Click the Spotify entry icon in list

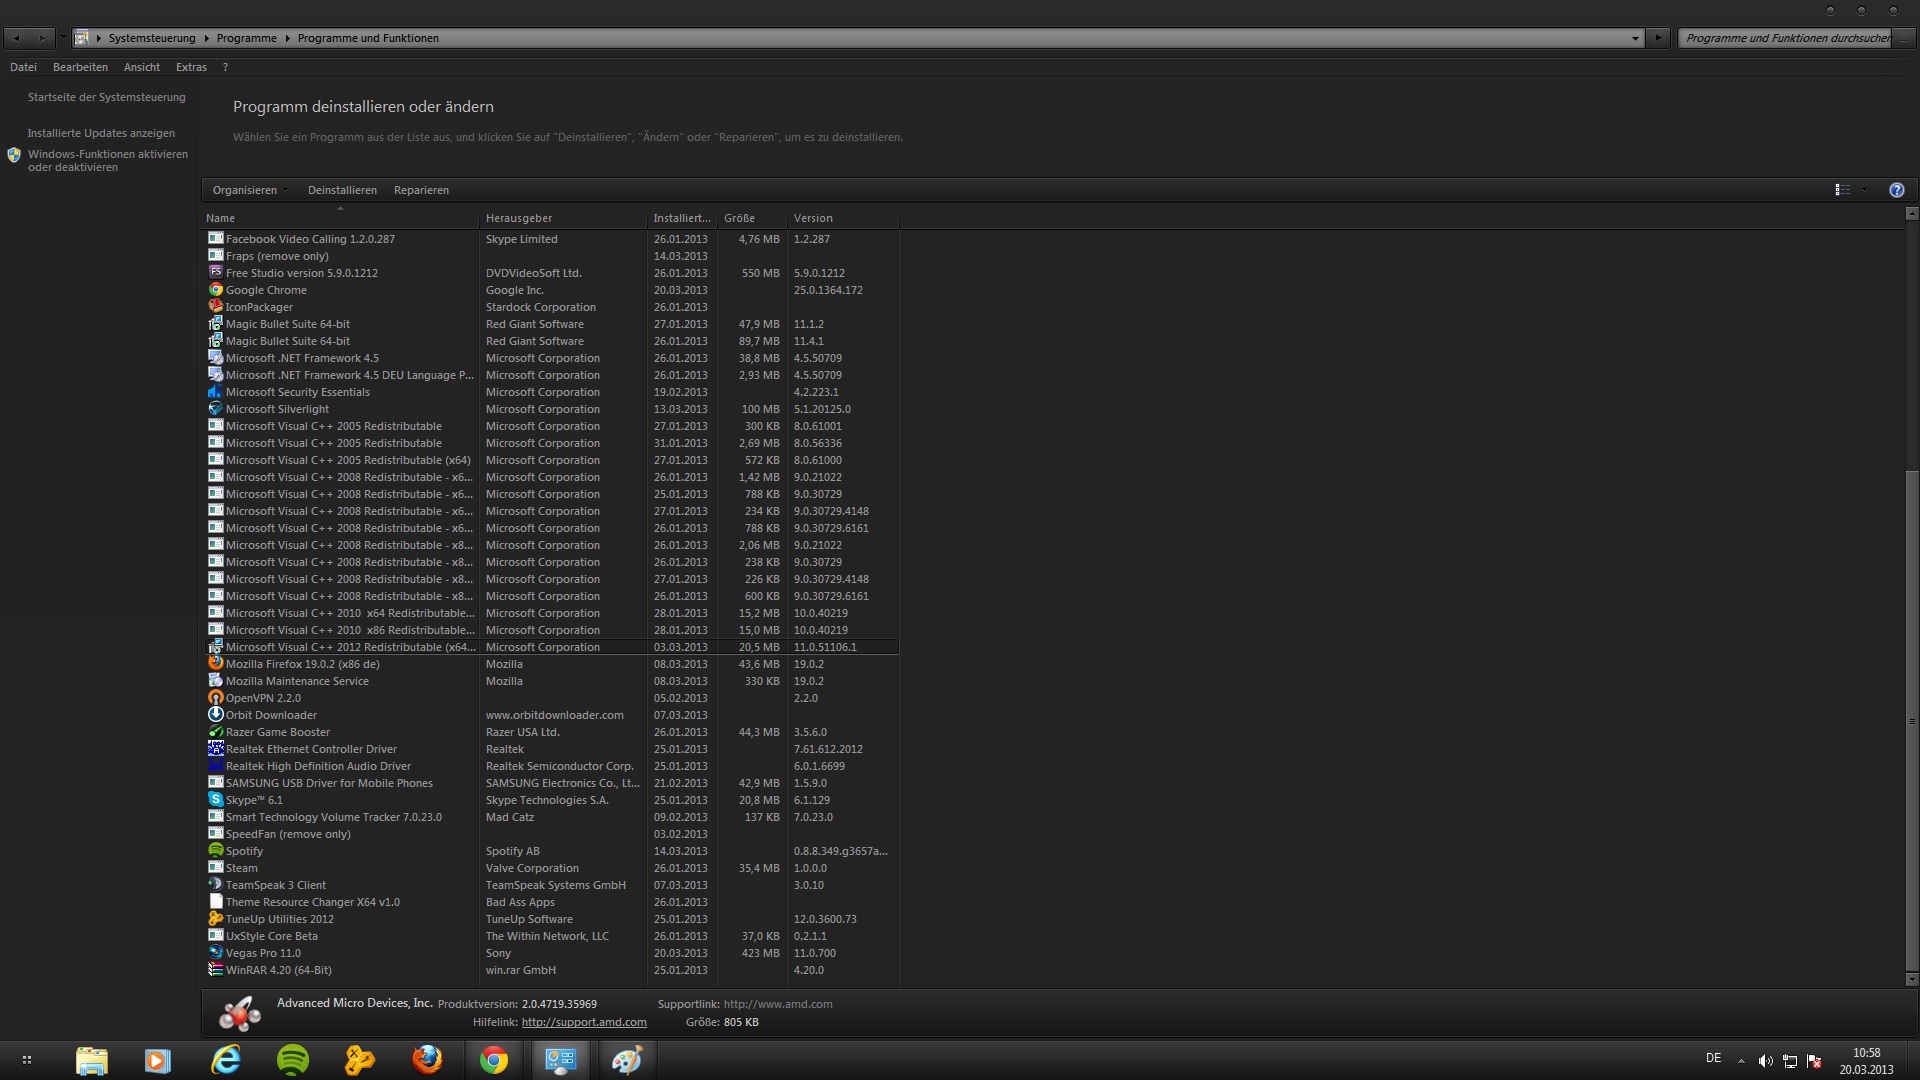(x=215, y=851)
